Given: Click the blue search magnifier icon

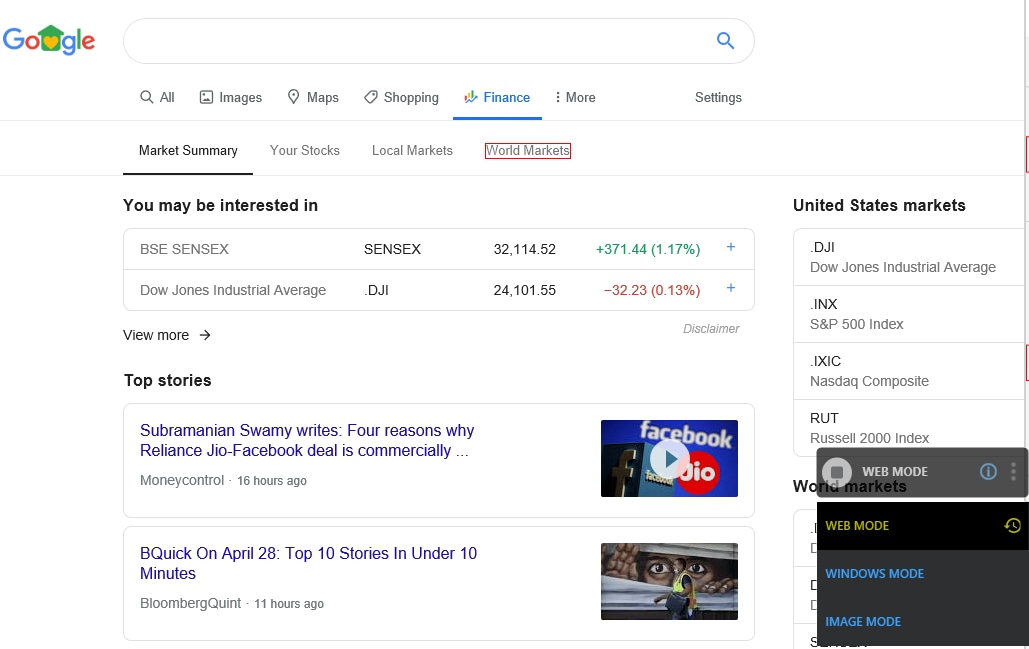Looking at the screenshot, I should tap(725, 41).
